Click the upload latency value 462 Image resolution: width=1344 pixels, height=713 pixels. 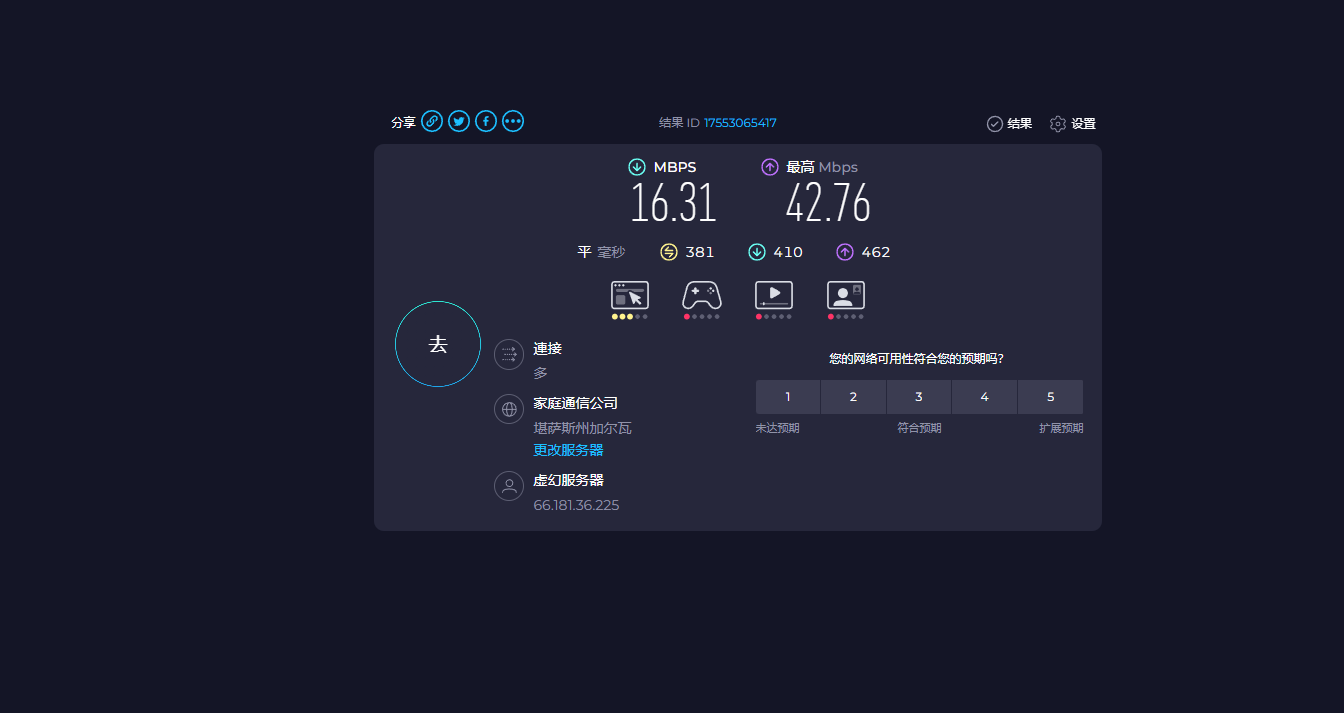[x=876, y=252]
